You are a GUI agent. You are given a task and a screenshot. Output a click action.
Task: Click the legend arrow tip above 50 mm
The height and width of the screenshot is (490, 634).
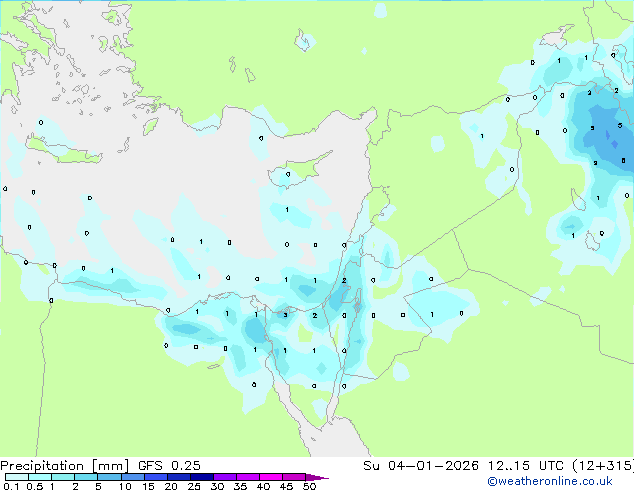[317, 478]
